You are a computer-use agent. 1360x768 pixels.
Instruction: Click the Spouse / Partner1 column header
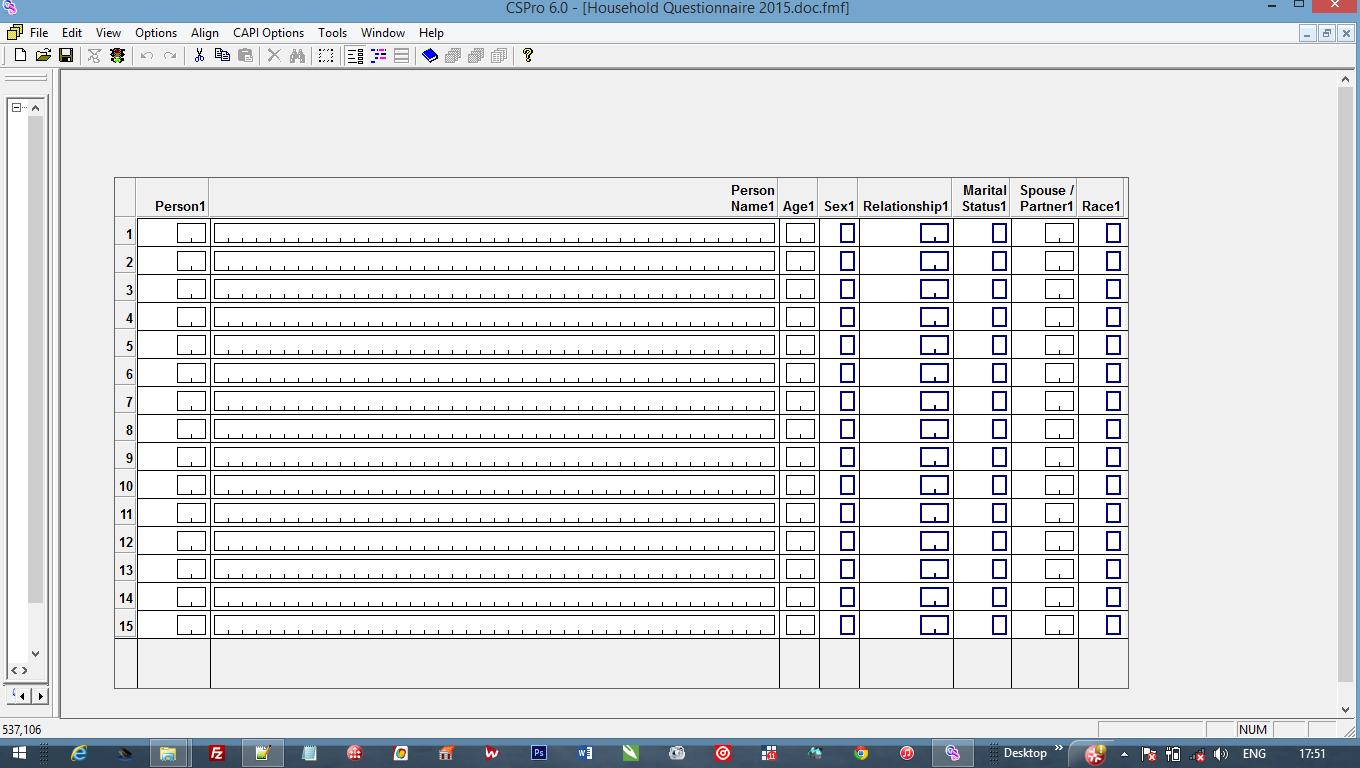1045,198
